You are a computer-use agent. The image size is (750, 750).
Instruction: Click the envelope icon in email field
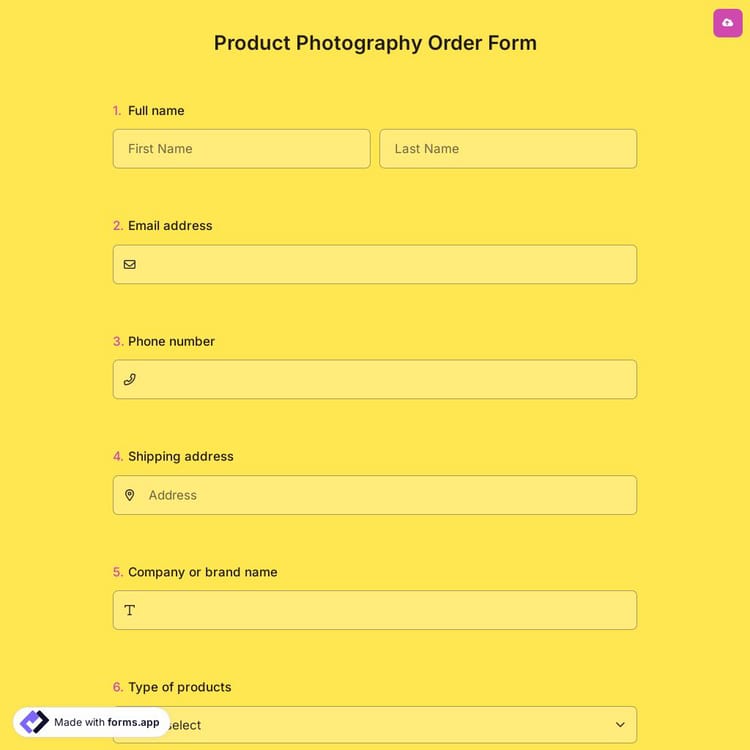pyautogui.click(x=130, y=265)
